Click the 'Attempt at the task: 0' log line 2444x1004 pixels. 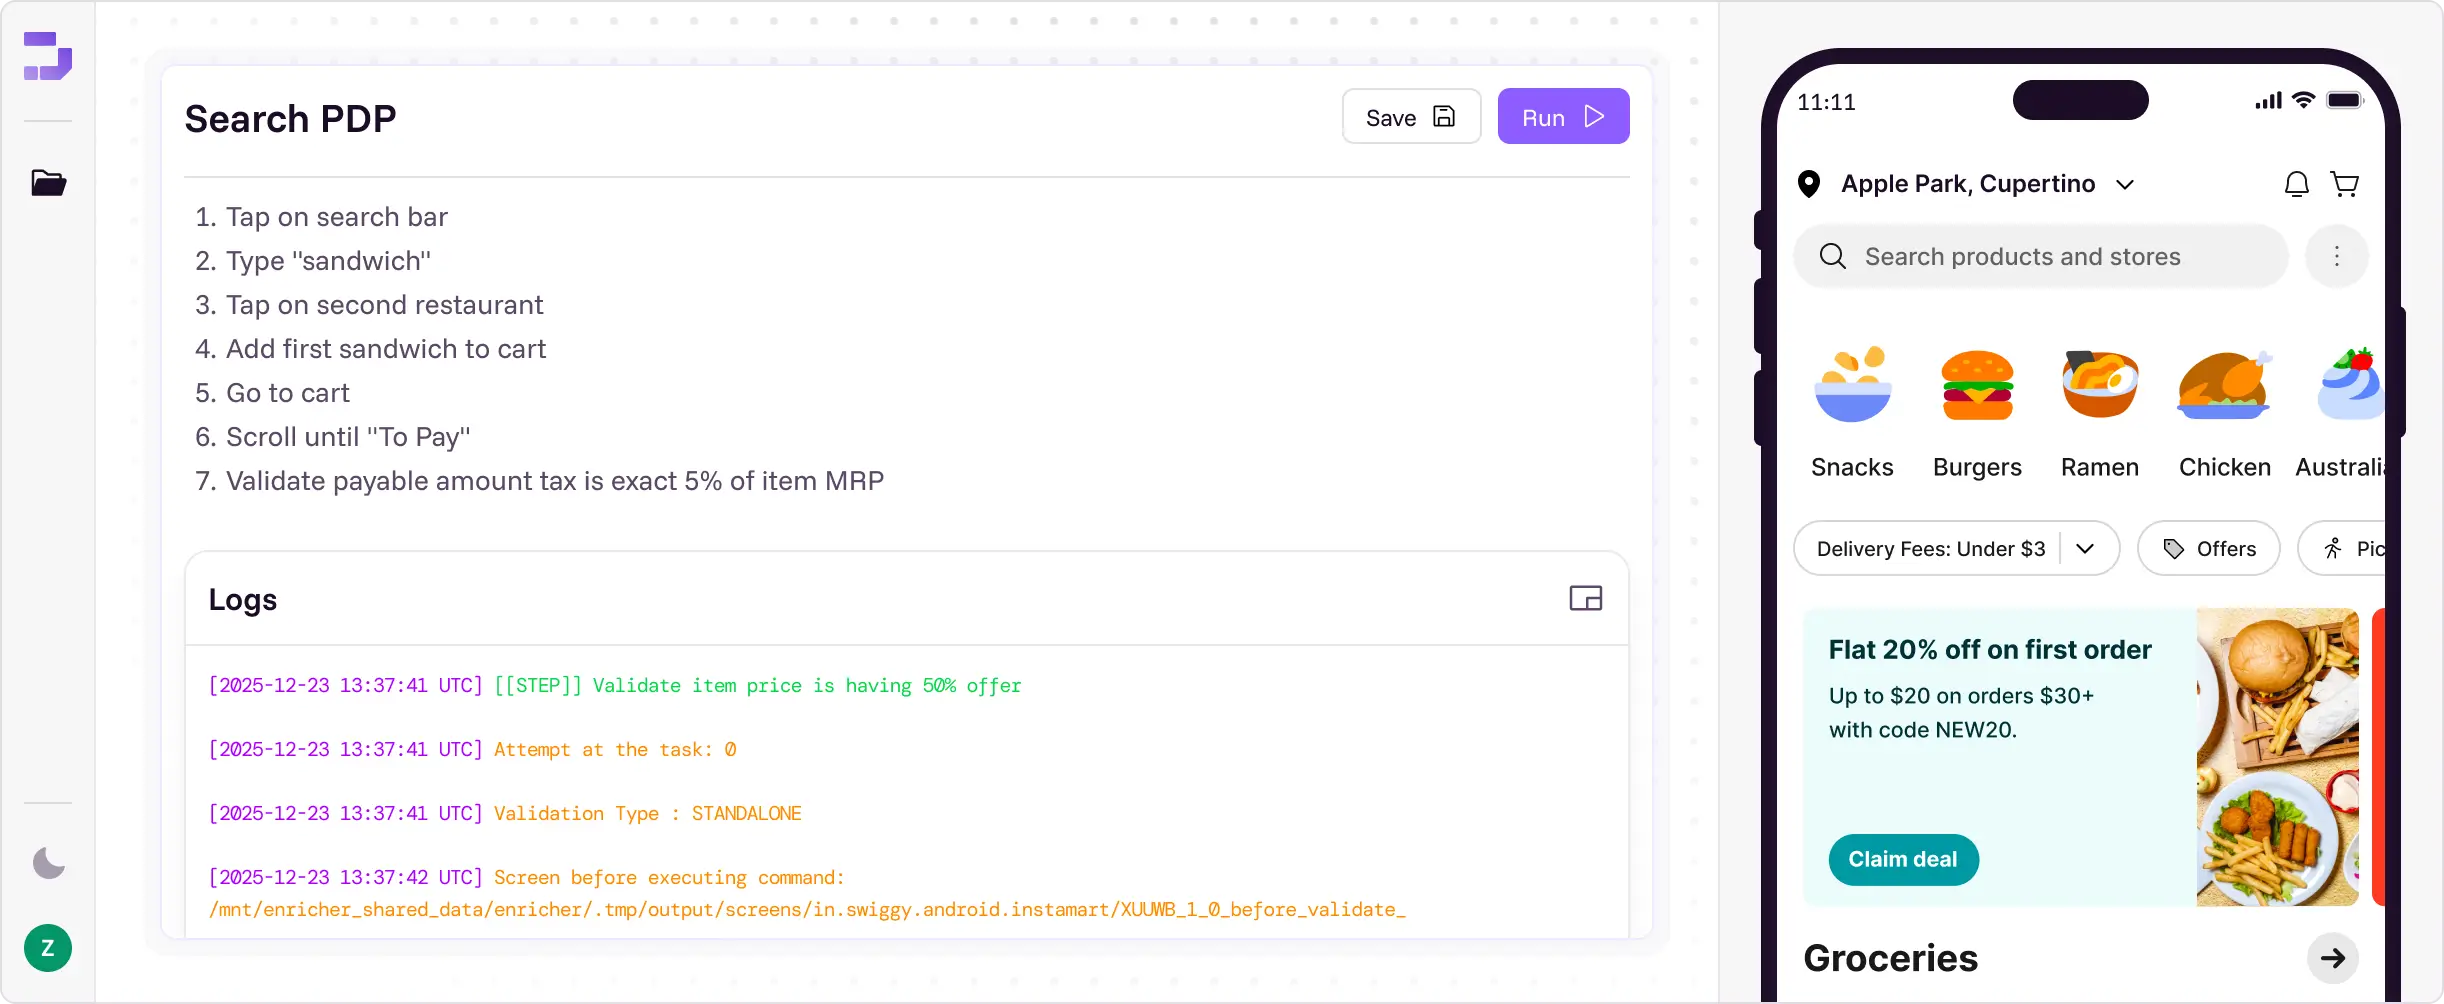point(472,750)
